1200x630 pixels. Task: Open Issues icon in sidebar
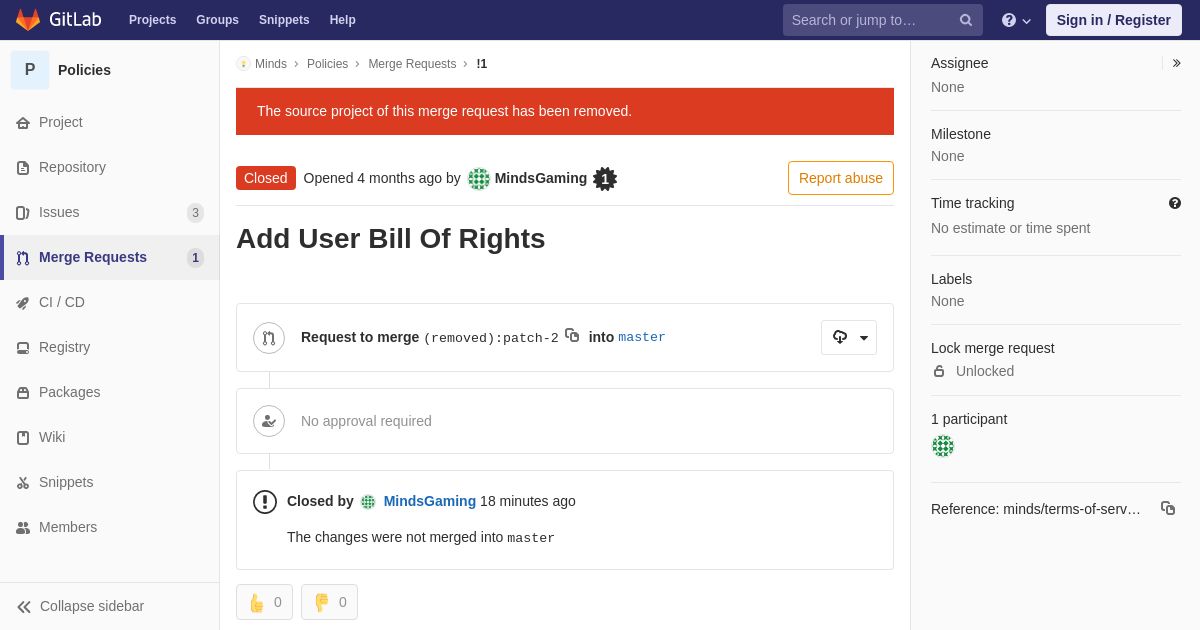tap(23, 213)
